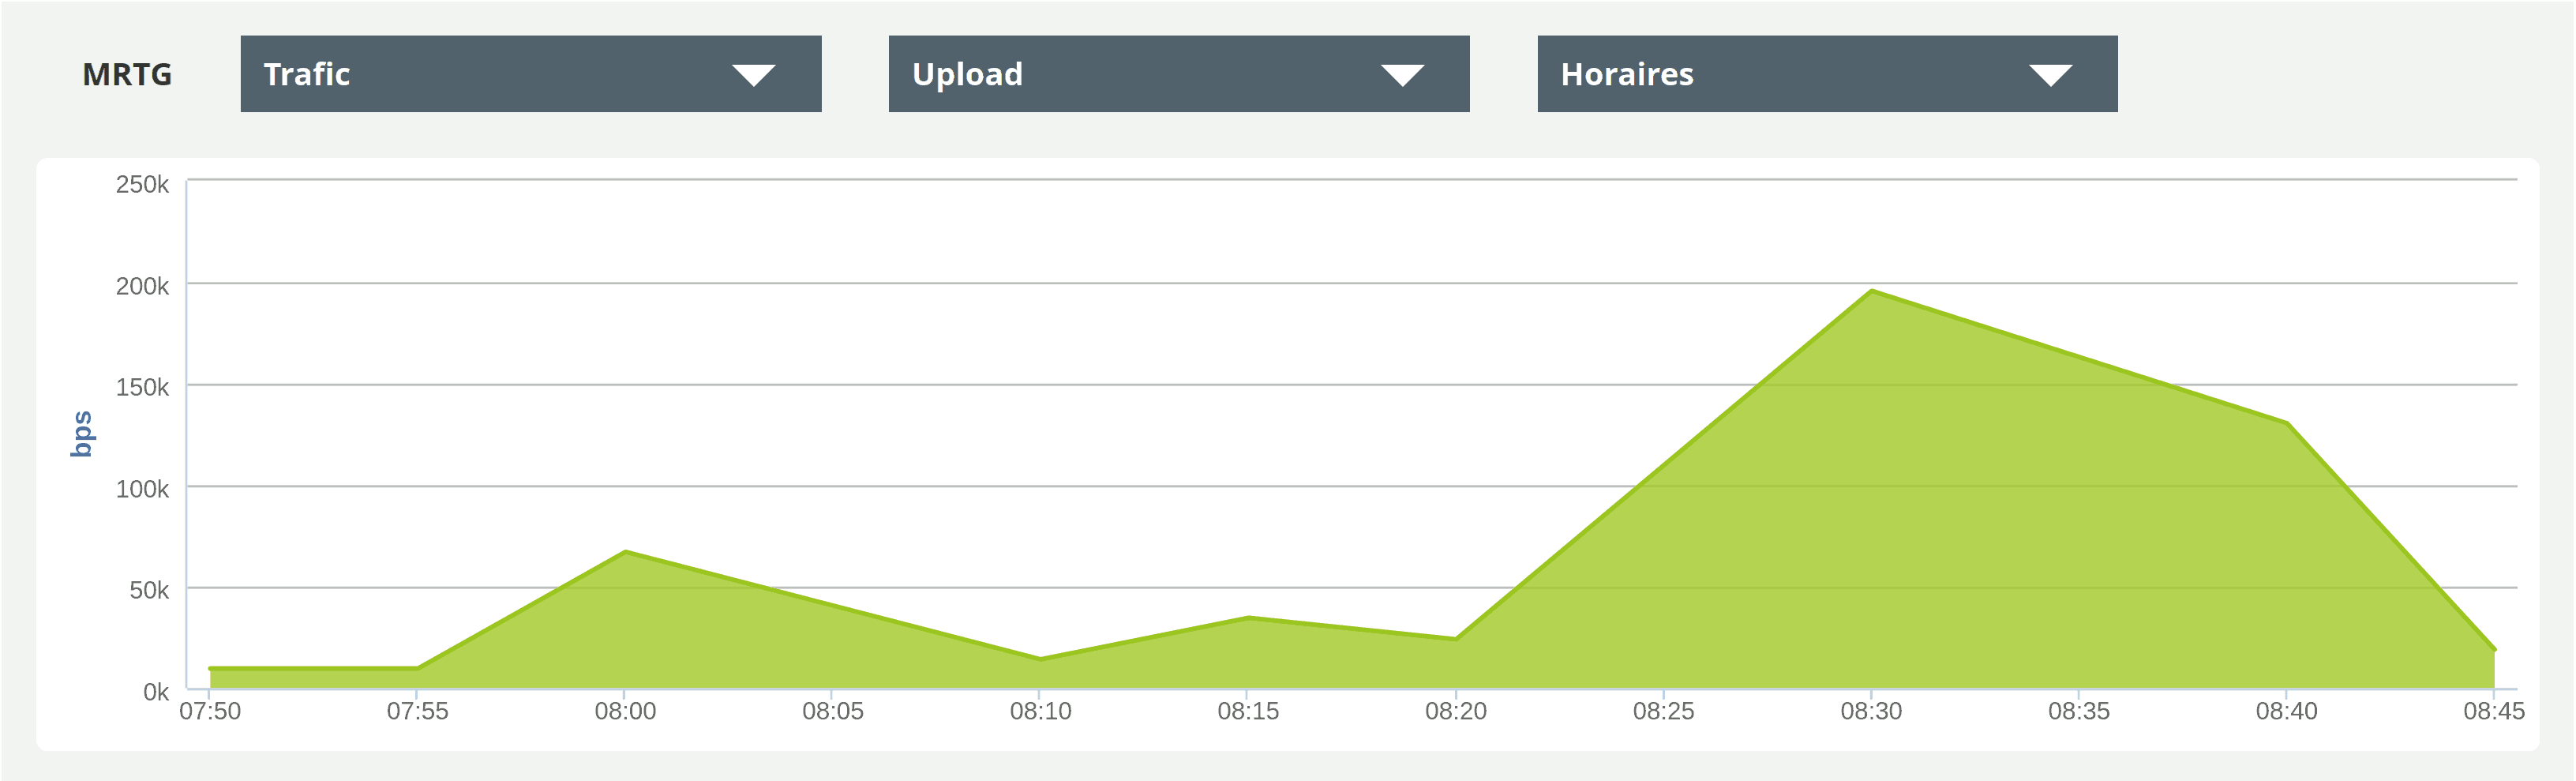The image size is (2576, 781).
Task: Click the 250k y-axis label
Action: pos(142,185)
